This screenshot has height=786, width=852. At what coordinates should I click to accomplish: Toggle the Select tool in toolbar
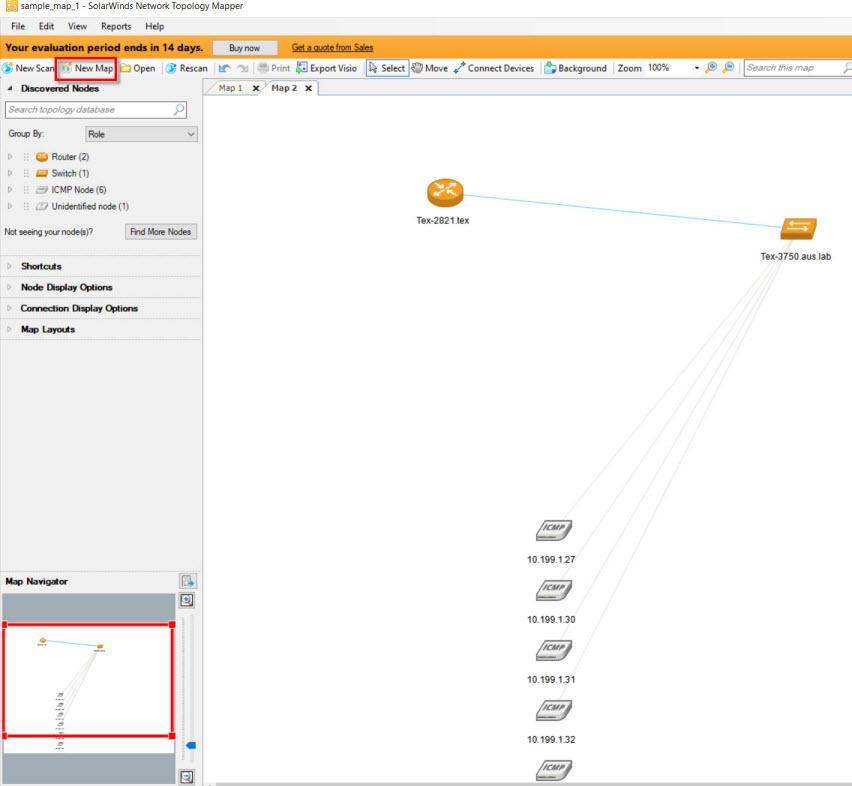[386, 68]
